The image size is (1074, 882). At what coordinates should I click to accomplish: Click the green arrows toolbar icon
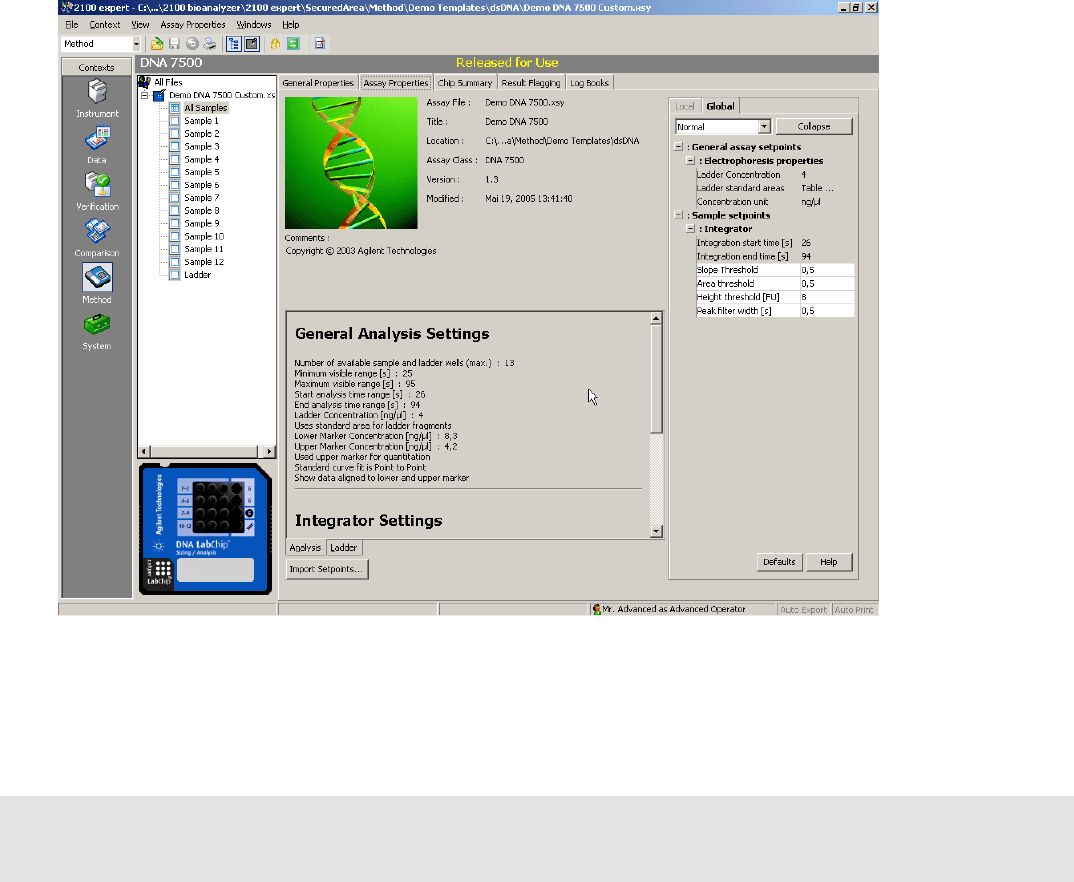[x=293, y=44]
